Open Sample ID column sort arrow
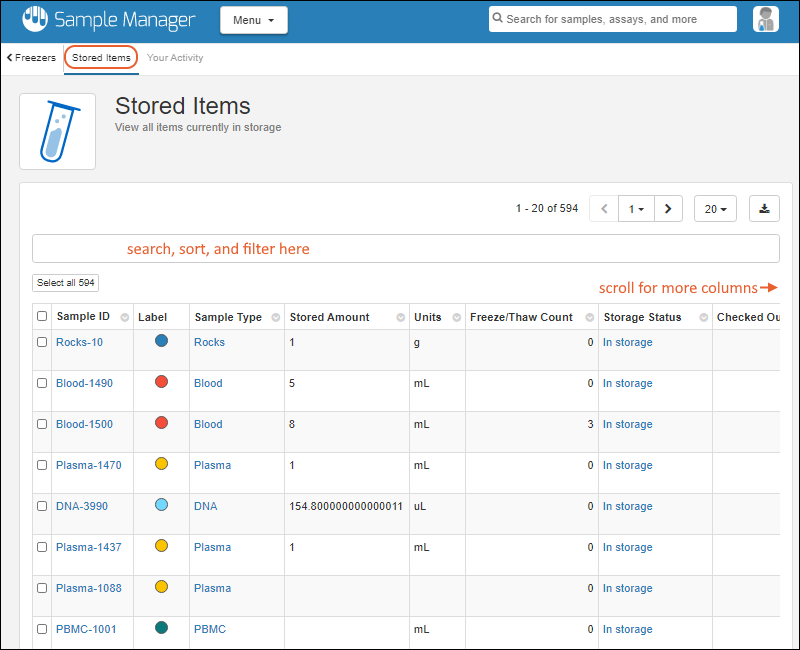The image size is (800, 650). 124,318
